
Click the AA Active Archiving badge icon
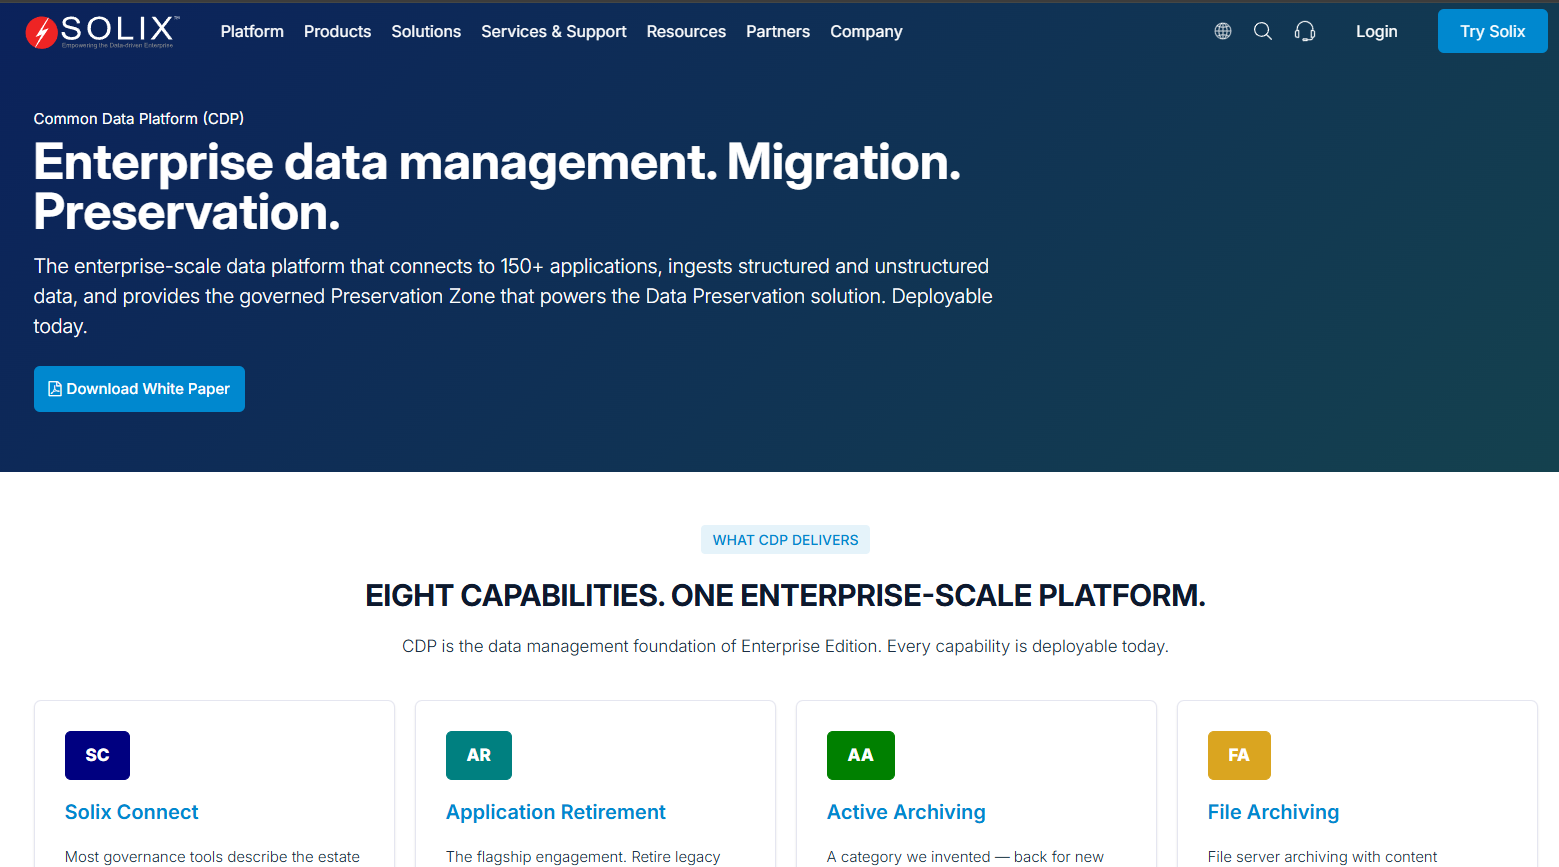click(861, 755)
